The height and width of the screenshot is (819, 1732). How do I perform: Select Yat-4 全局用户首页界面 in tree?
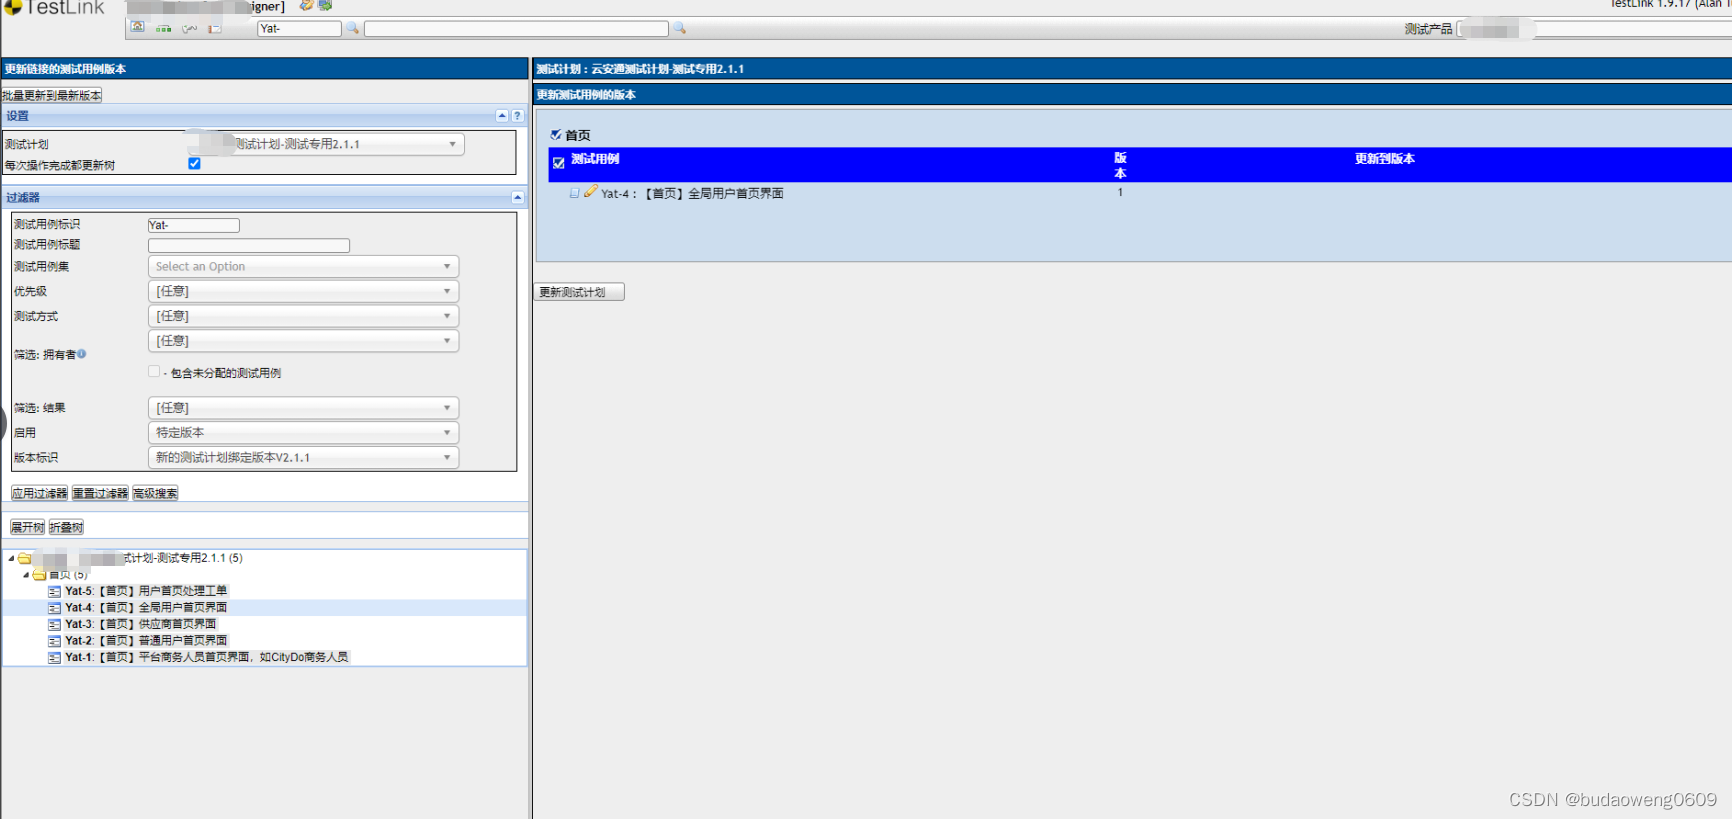(146, 608)
